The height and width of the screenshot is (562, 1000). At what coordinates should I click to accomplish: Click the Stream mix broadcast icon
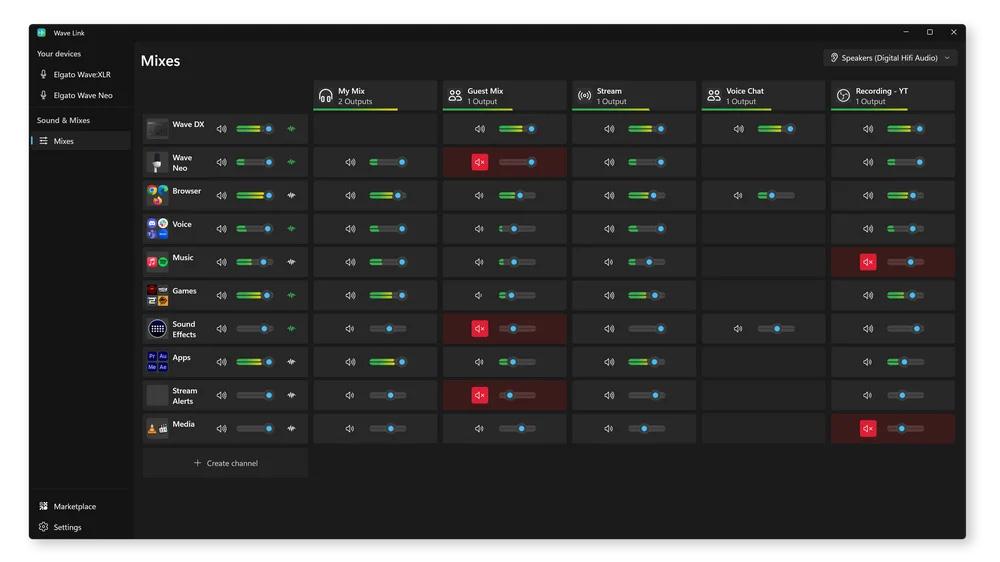(584, 96)
